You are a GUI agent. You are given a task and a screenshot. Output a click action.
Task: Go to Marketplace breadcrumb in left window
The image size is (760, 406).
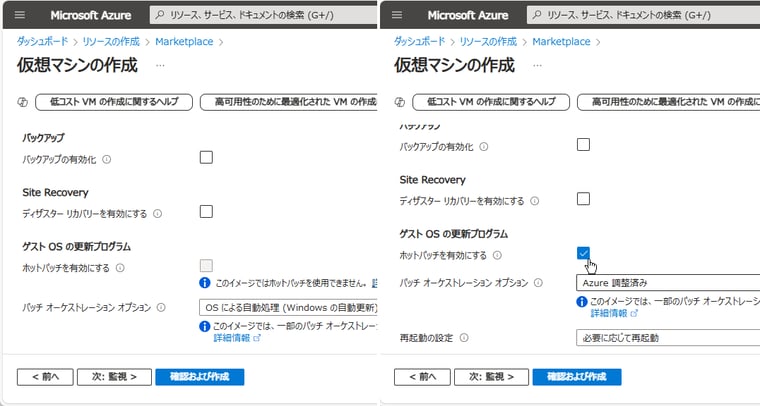[184, 42]
